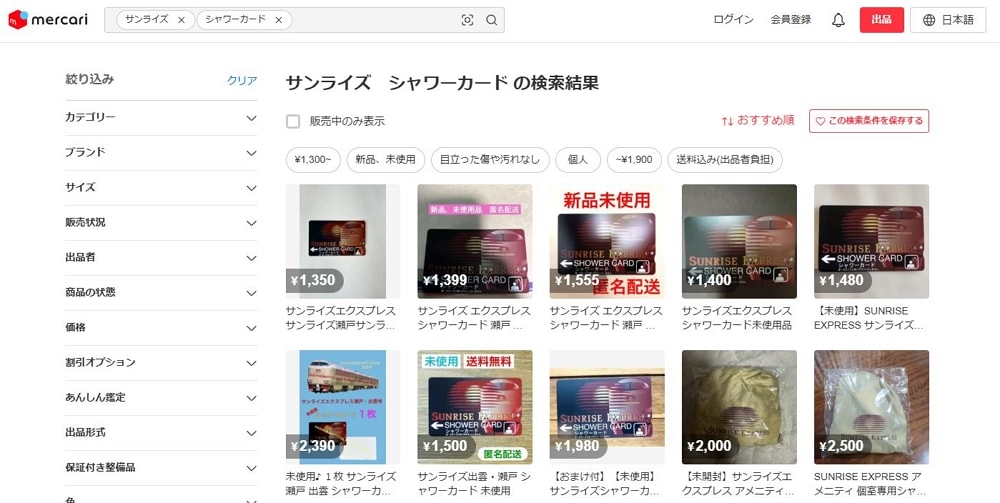The image size is (1000, 503).
Task: Click title サンライズ出雲・瀬戸 シャワーカード 未使用
Action: (474, 484)
